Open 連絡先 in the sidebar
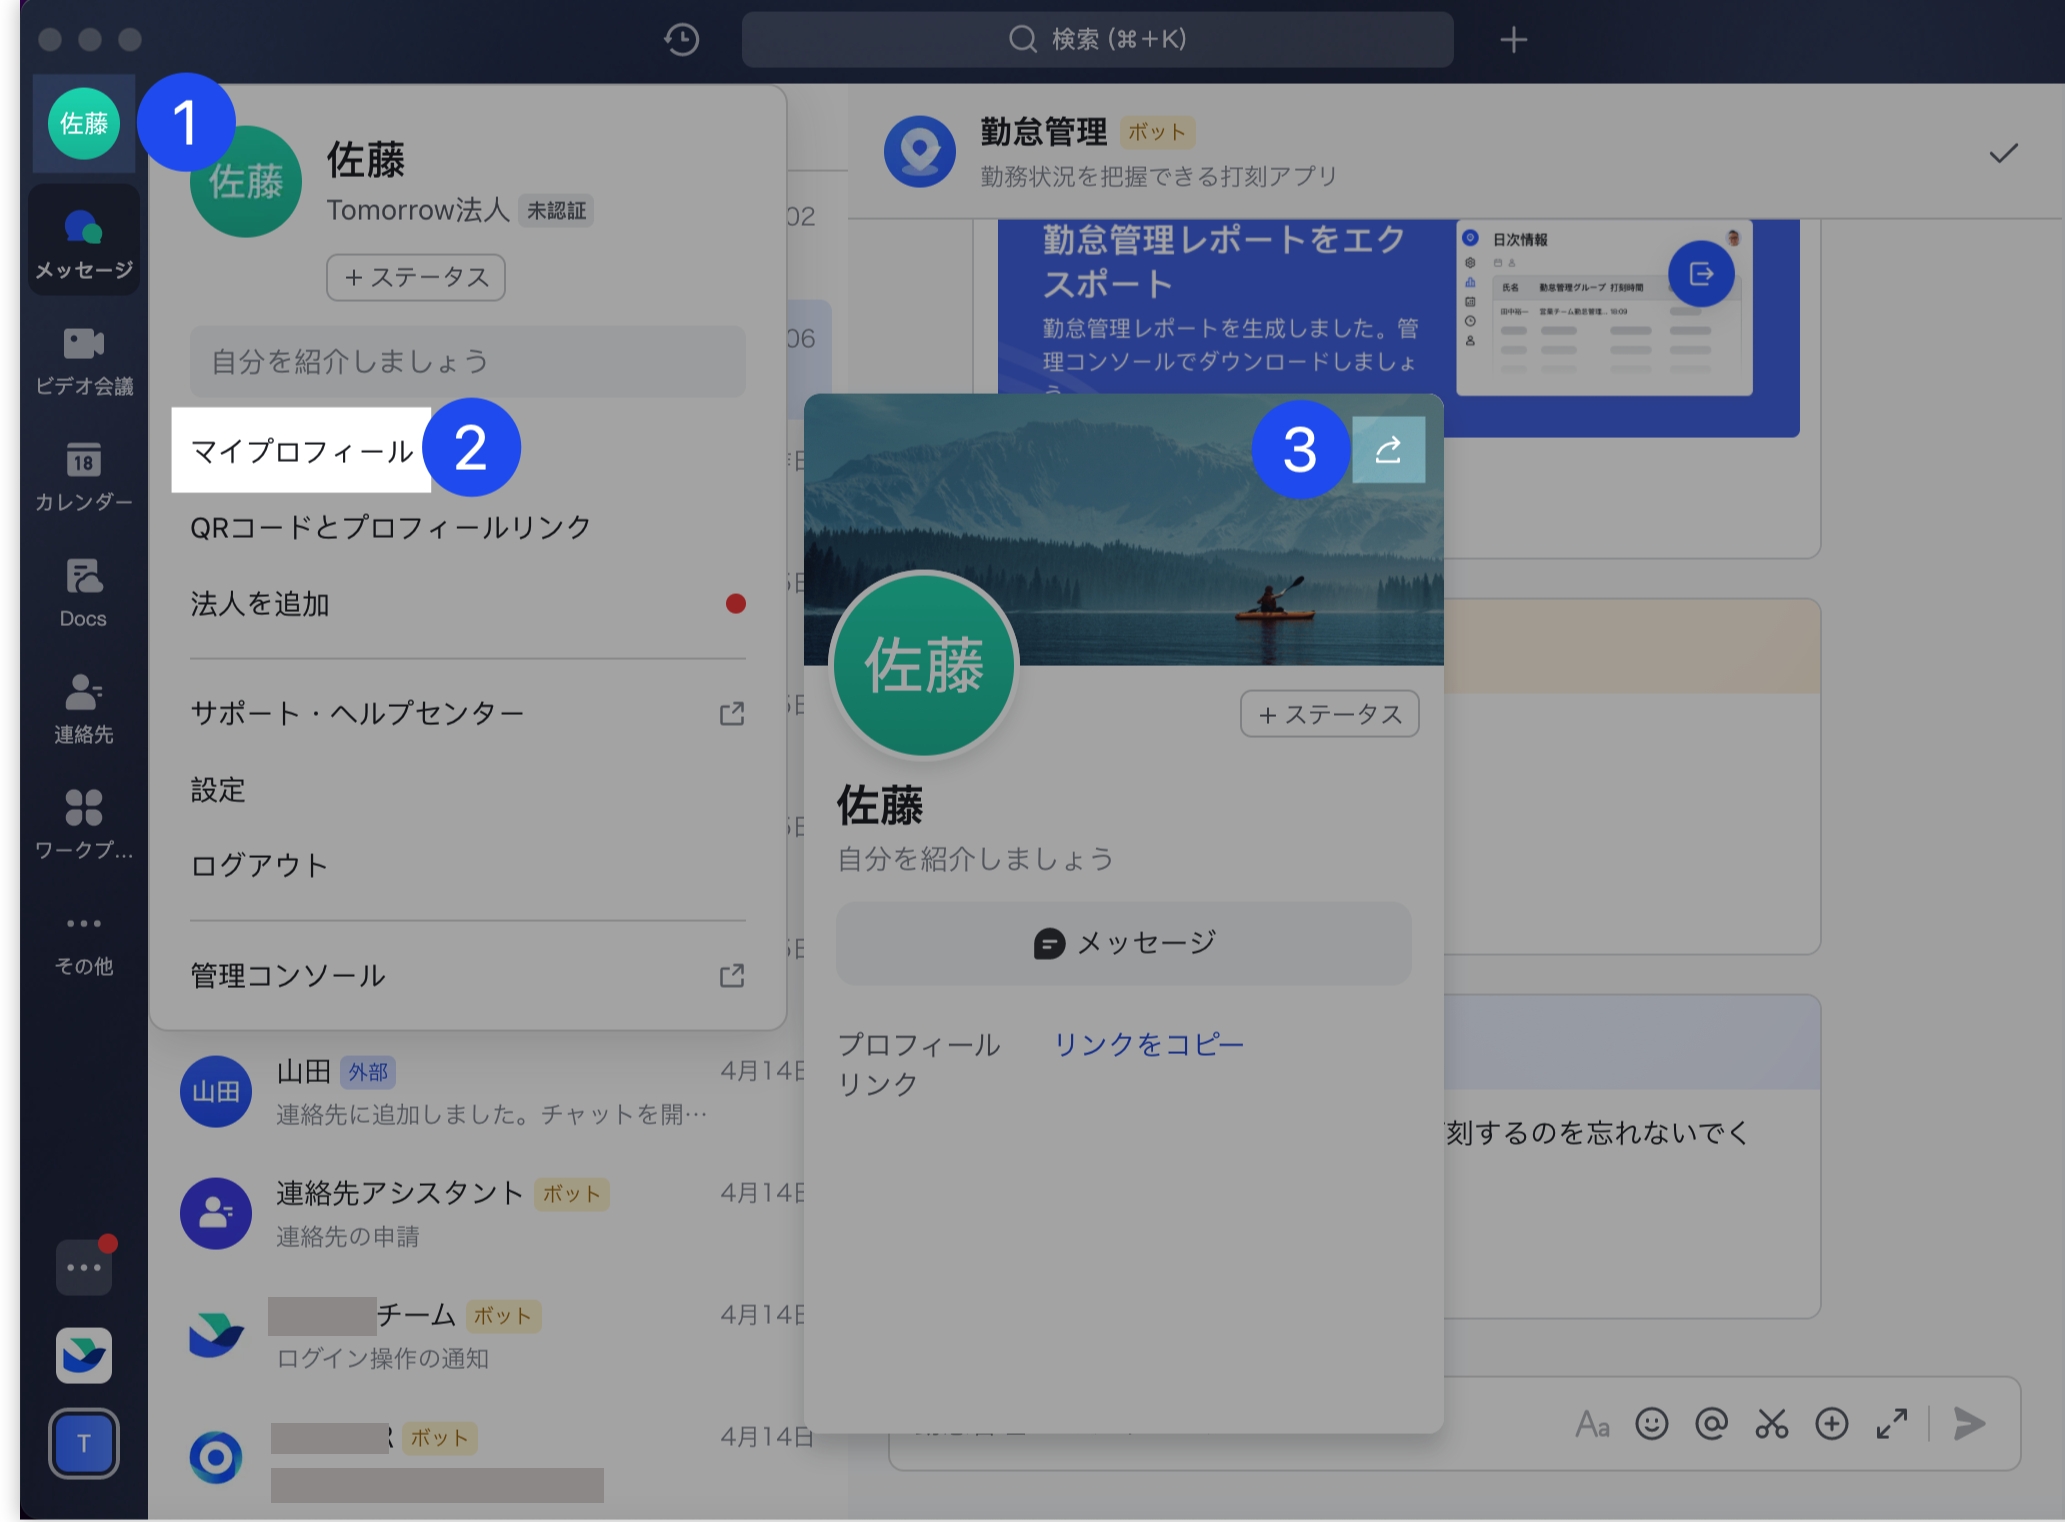The height and width of the screenshot is (1522, 2065). [x=84, y=709]
